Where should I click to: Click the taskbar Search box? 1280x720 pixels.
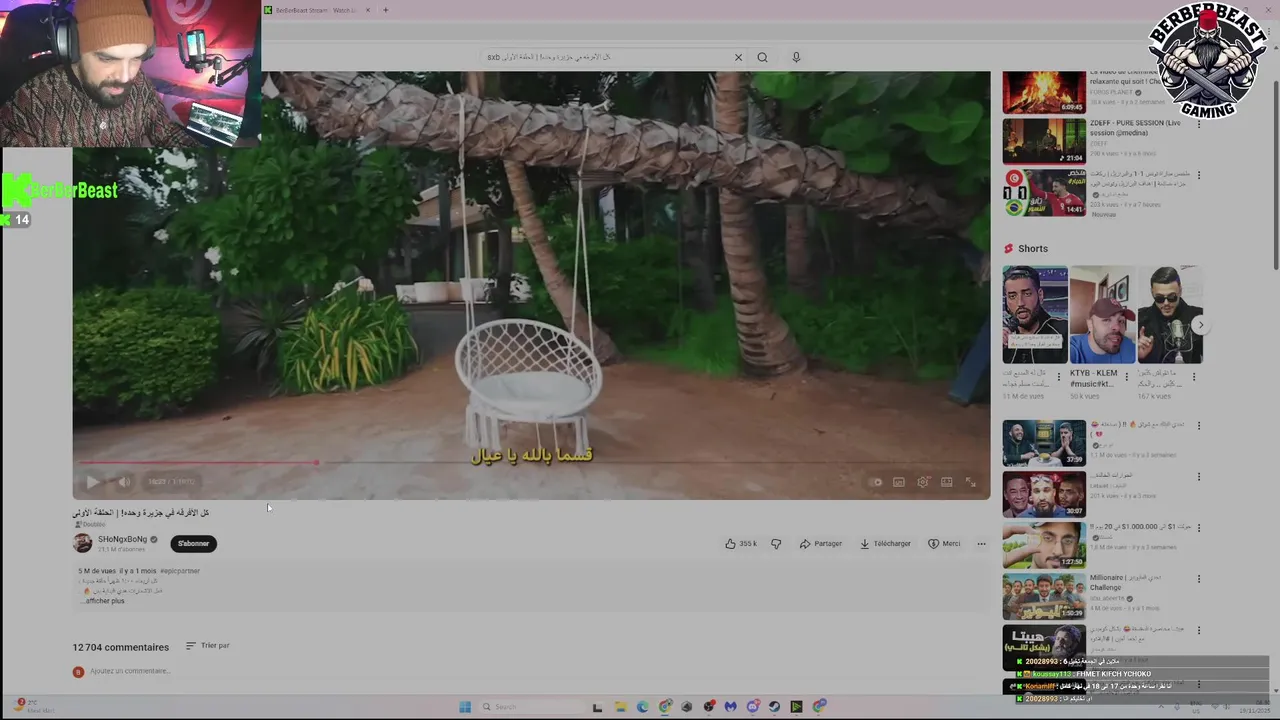pos(532,707)
